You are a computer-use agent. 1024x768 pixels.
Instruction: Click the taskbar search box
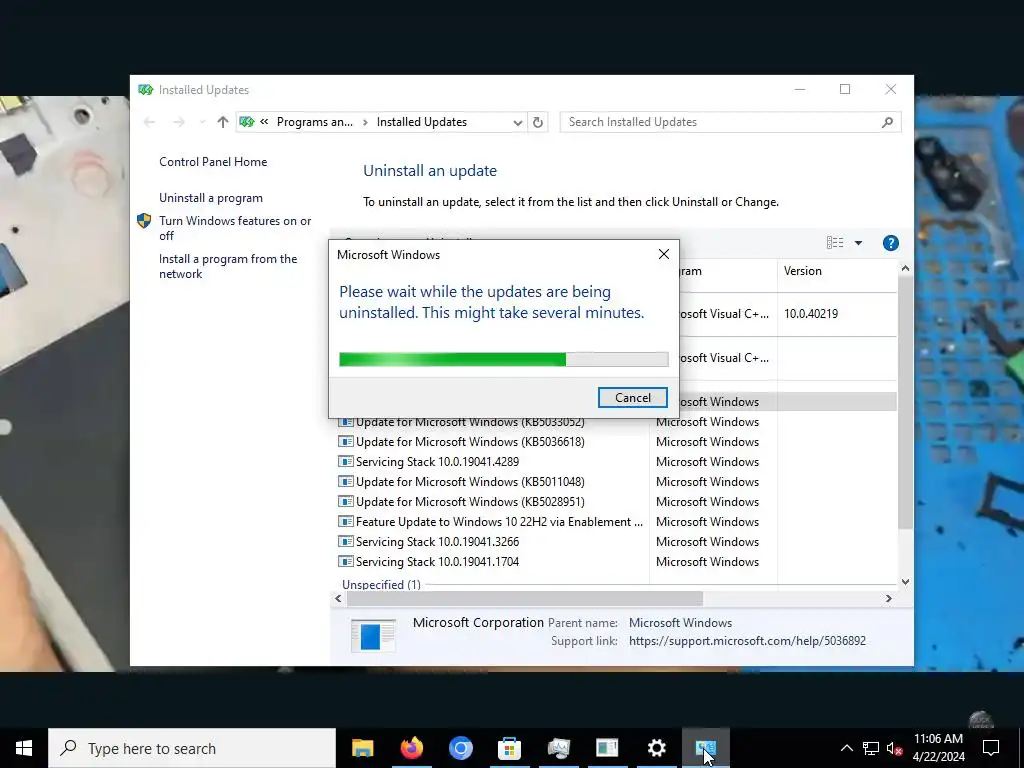[x=192, y=748]
